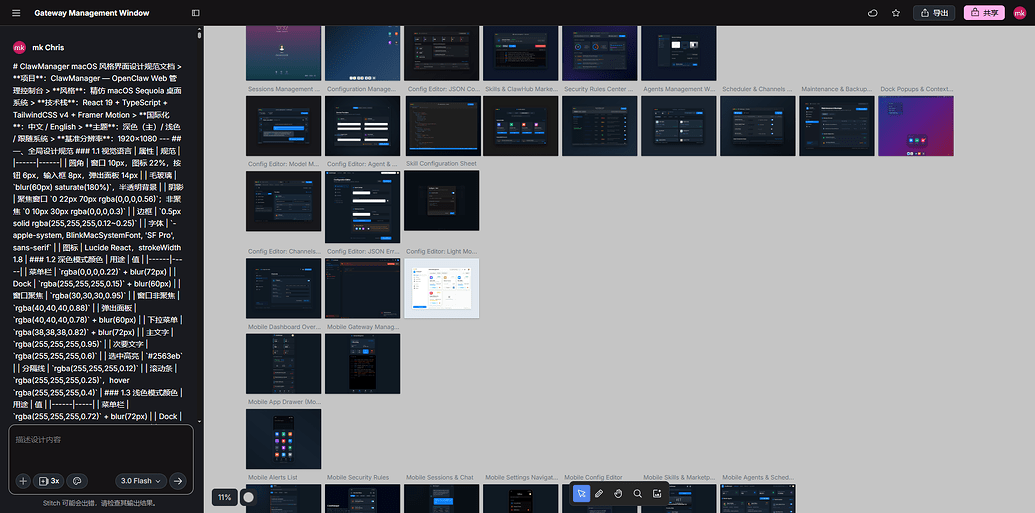Click the cloud sync status icon
This screenshot has width=1035, height=513.
873,13
